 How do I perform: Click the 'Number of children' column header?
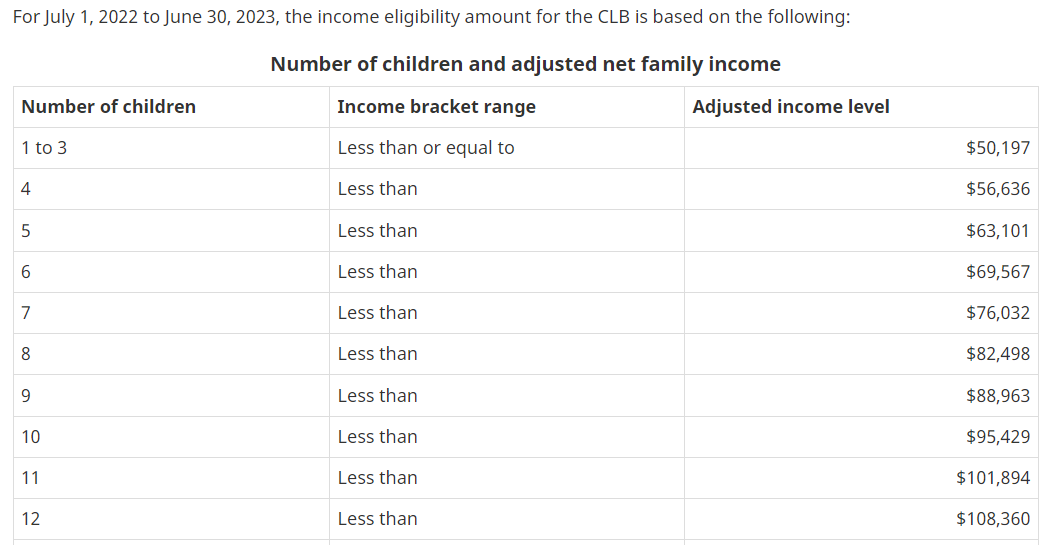(108, 107)
